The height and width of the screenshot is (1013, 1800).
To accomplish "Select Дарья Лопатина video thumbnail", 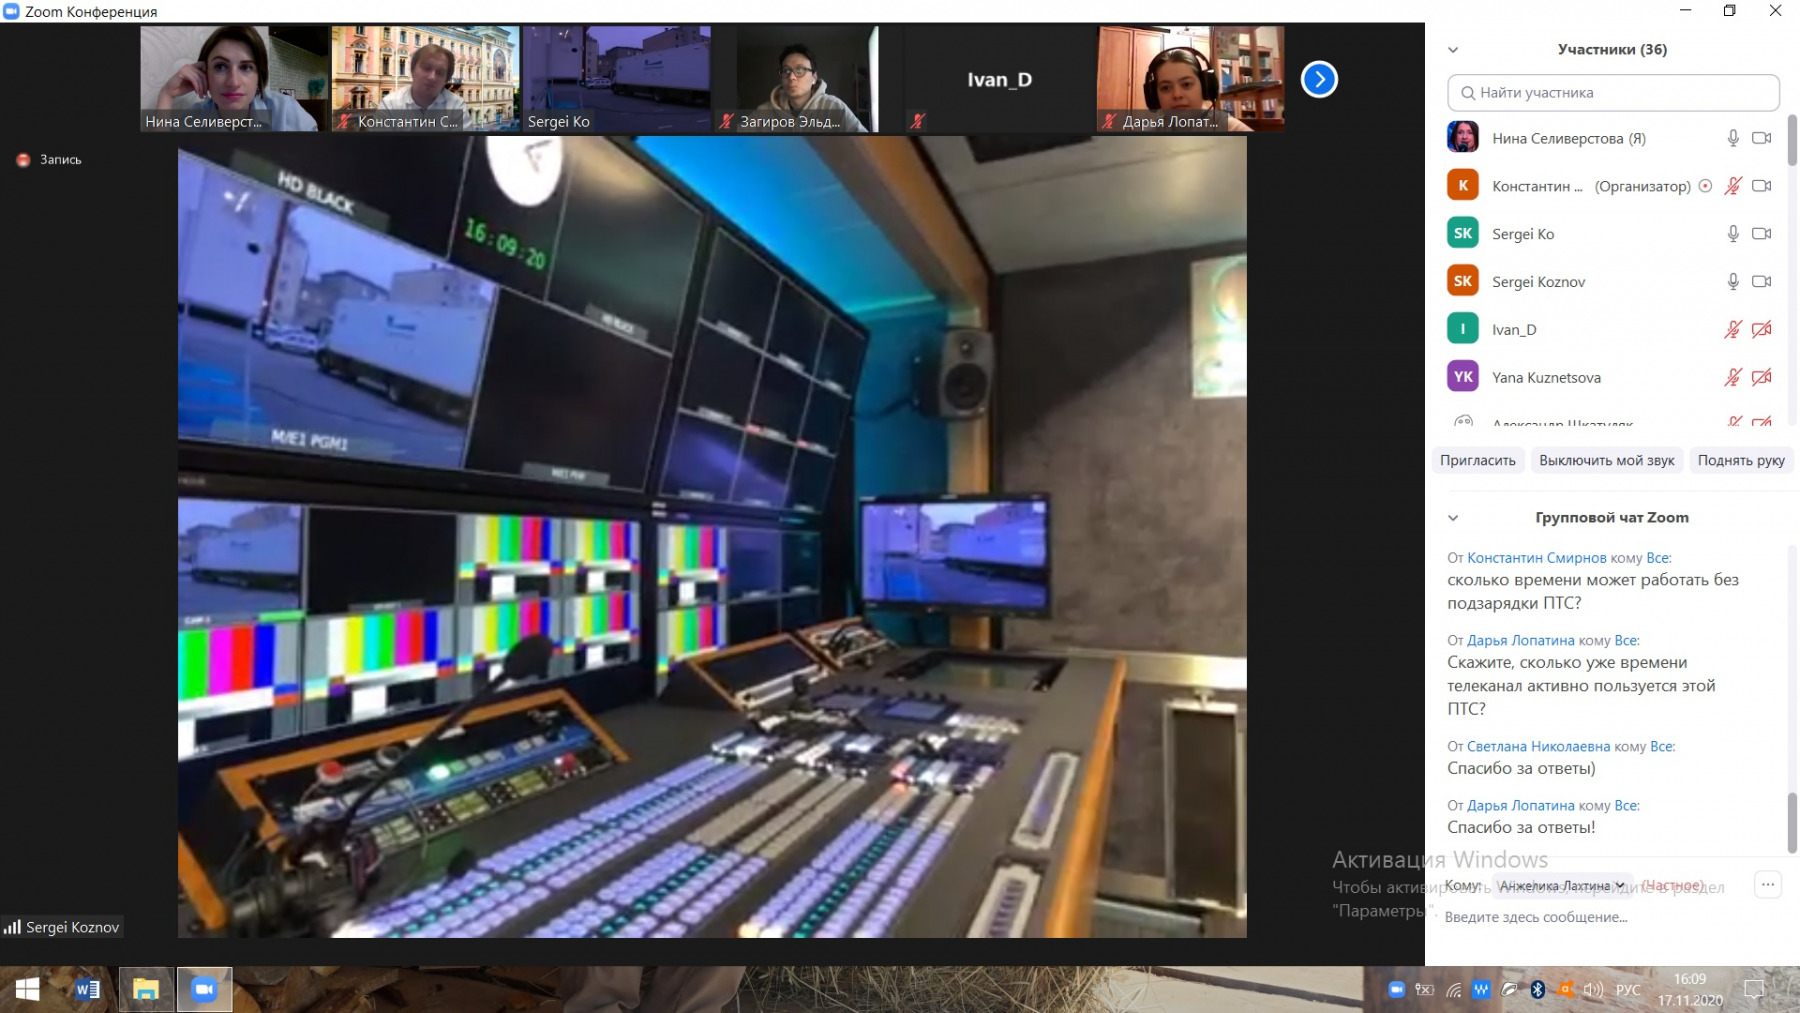I will tap(1190, 79).
